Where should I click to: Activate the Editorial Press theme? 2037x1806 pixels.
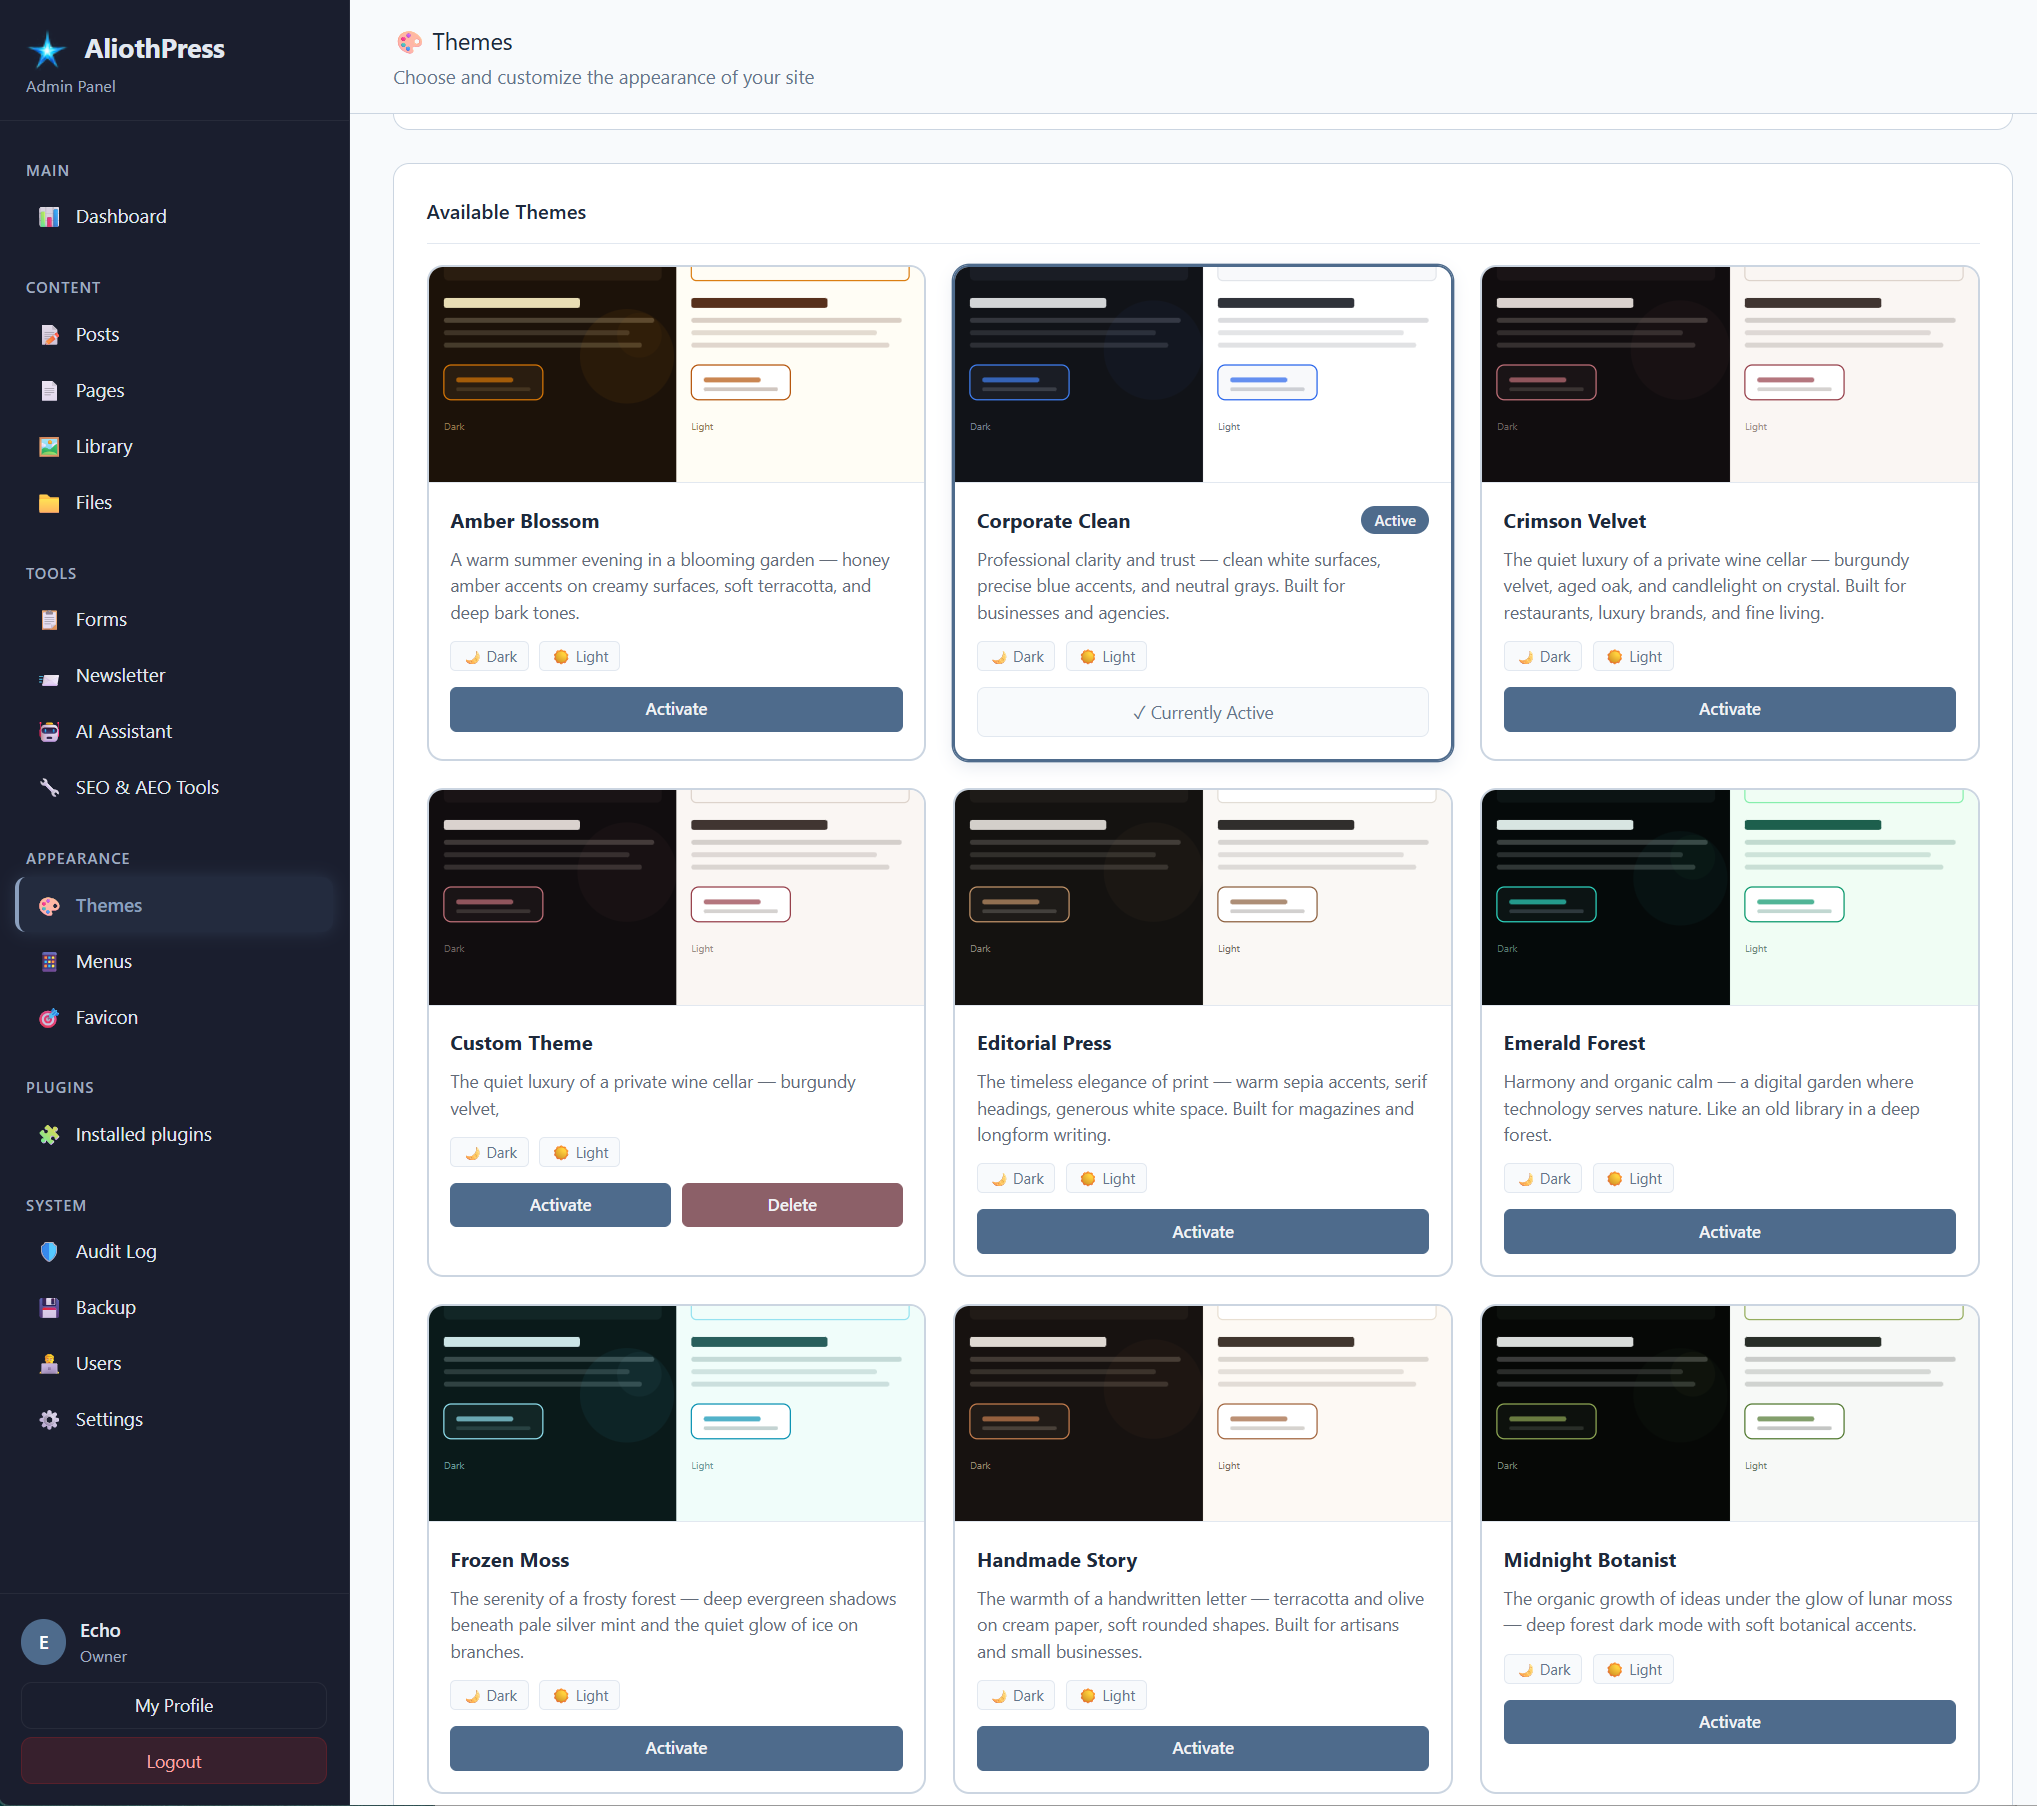(x=1202, y=1232)
